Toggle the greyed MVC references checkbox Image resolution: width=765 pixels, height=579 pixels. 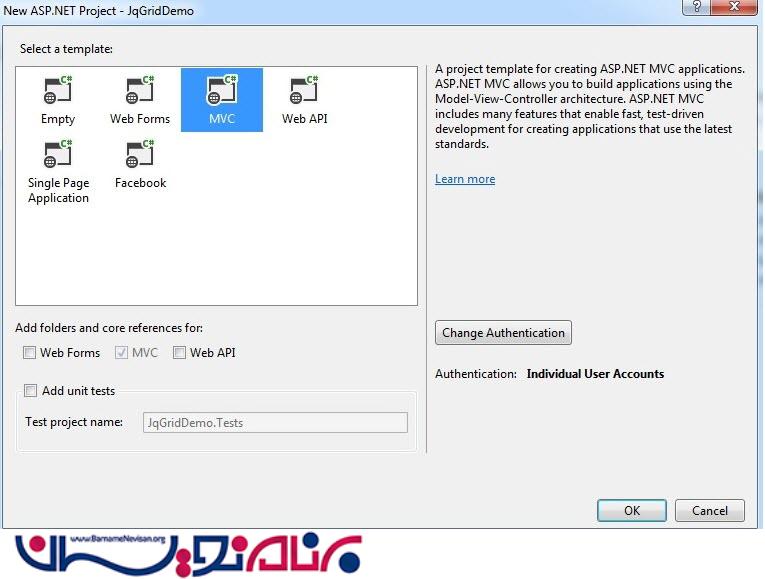point(121,352)
